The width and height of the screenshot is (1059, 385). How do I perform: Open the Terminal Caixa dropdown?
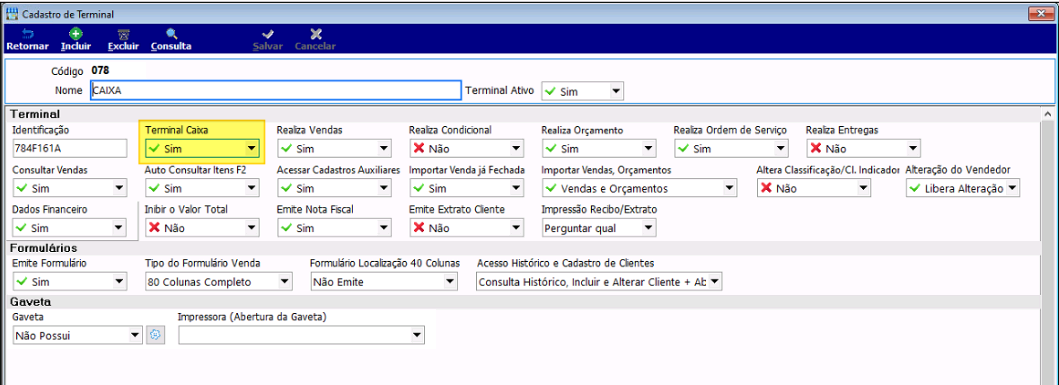pyautogui.click(x=203, y=148)
